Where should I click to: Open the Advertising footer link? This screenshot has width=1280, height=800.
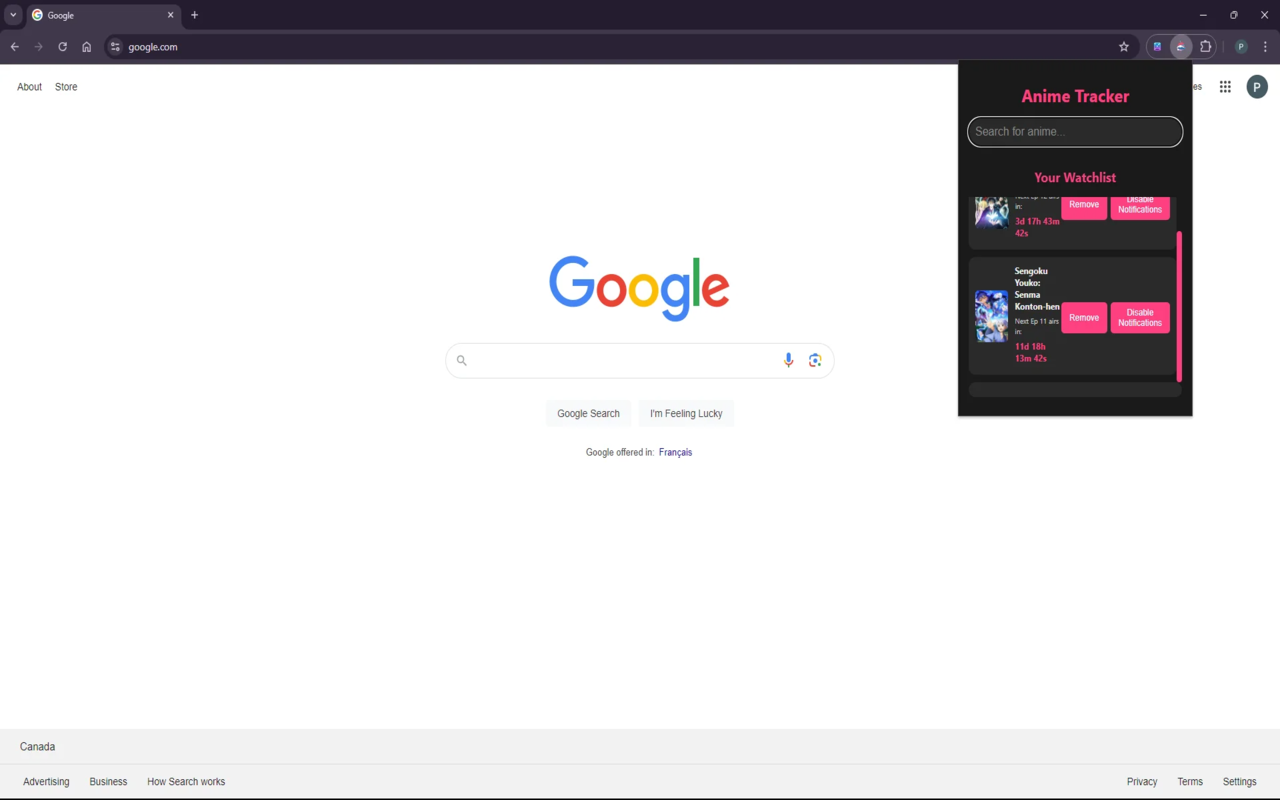tap(46, 782)
